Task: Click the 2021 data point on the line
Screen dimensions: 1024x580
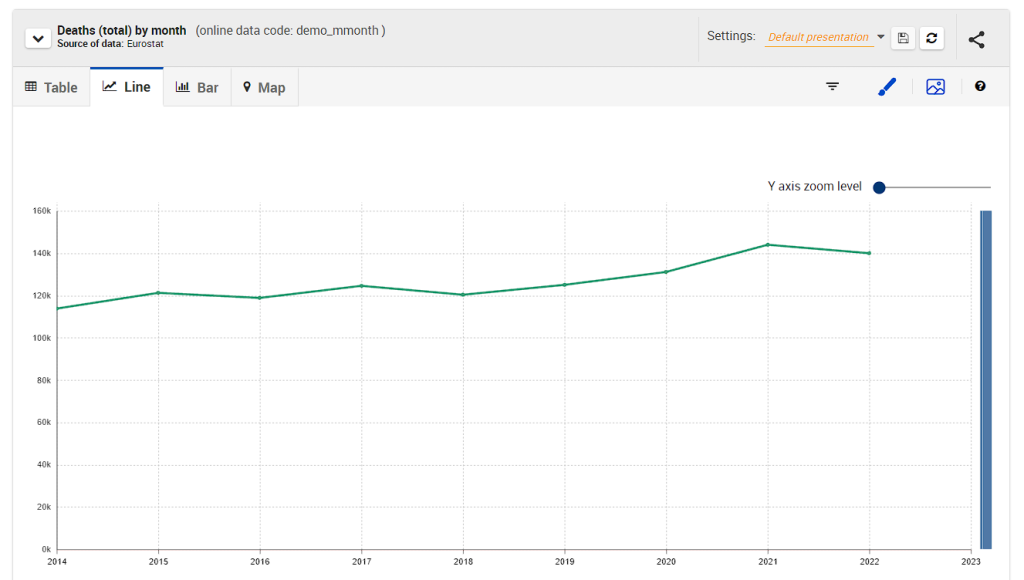Action: tap(768, 244)
